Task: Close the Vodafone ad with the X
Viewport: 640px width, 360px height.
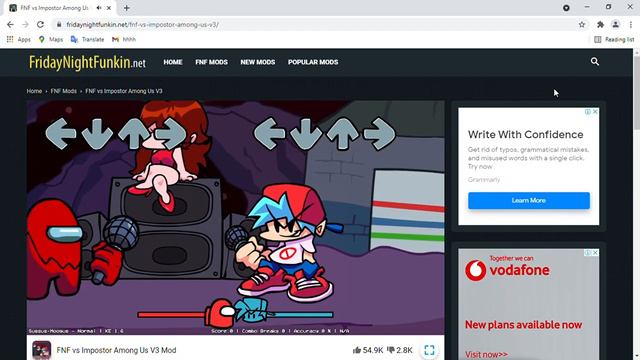Action: (596, 253)
